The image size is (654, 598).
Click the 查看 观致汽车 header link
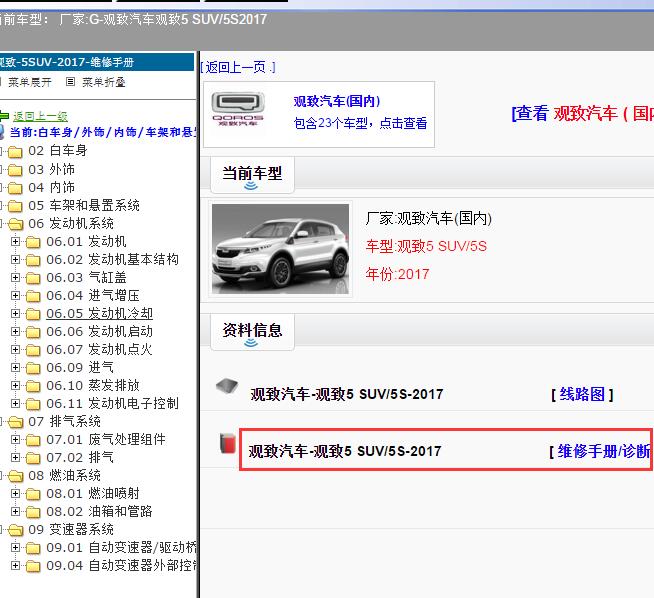582,113
